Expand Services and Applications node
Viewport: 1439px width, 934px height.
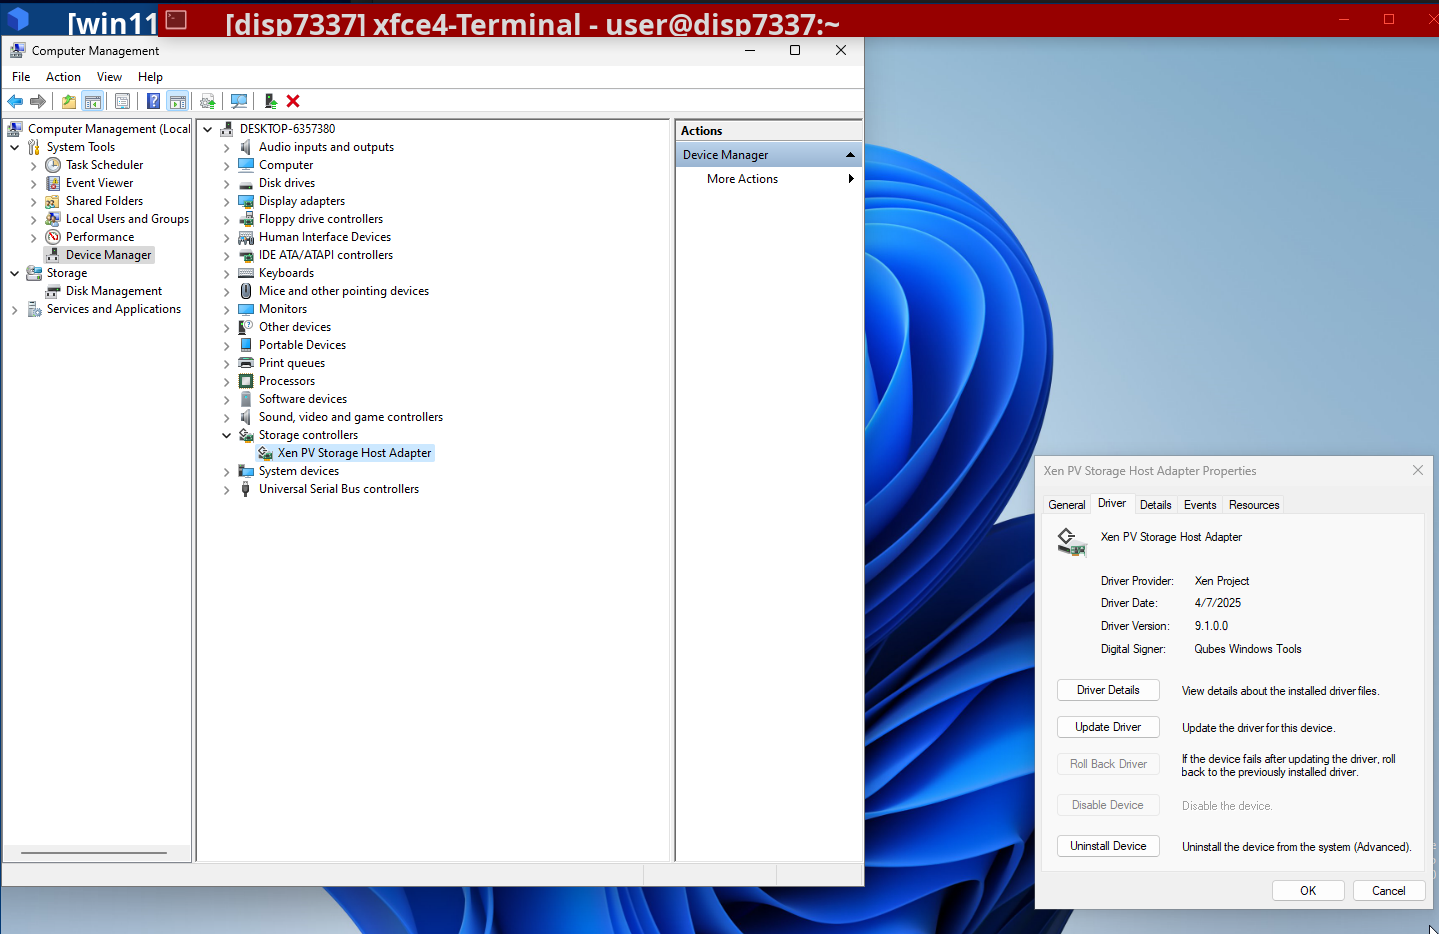coord(15,310)
